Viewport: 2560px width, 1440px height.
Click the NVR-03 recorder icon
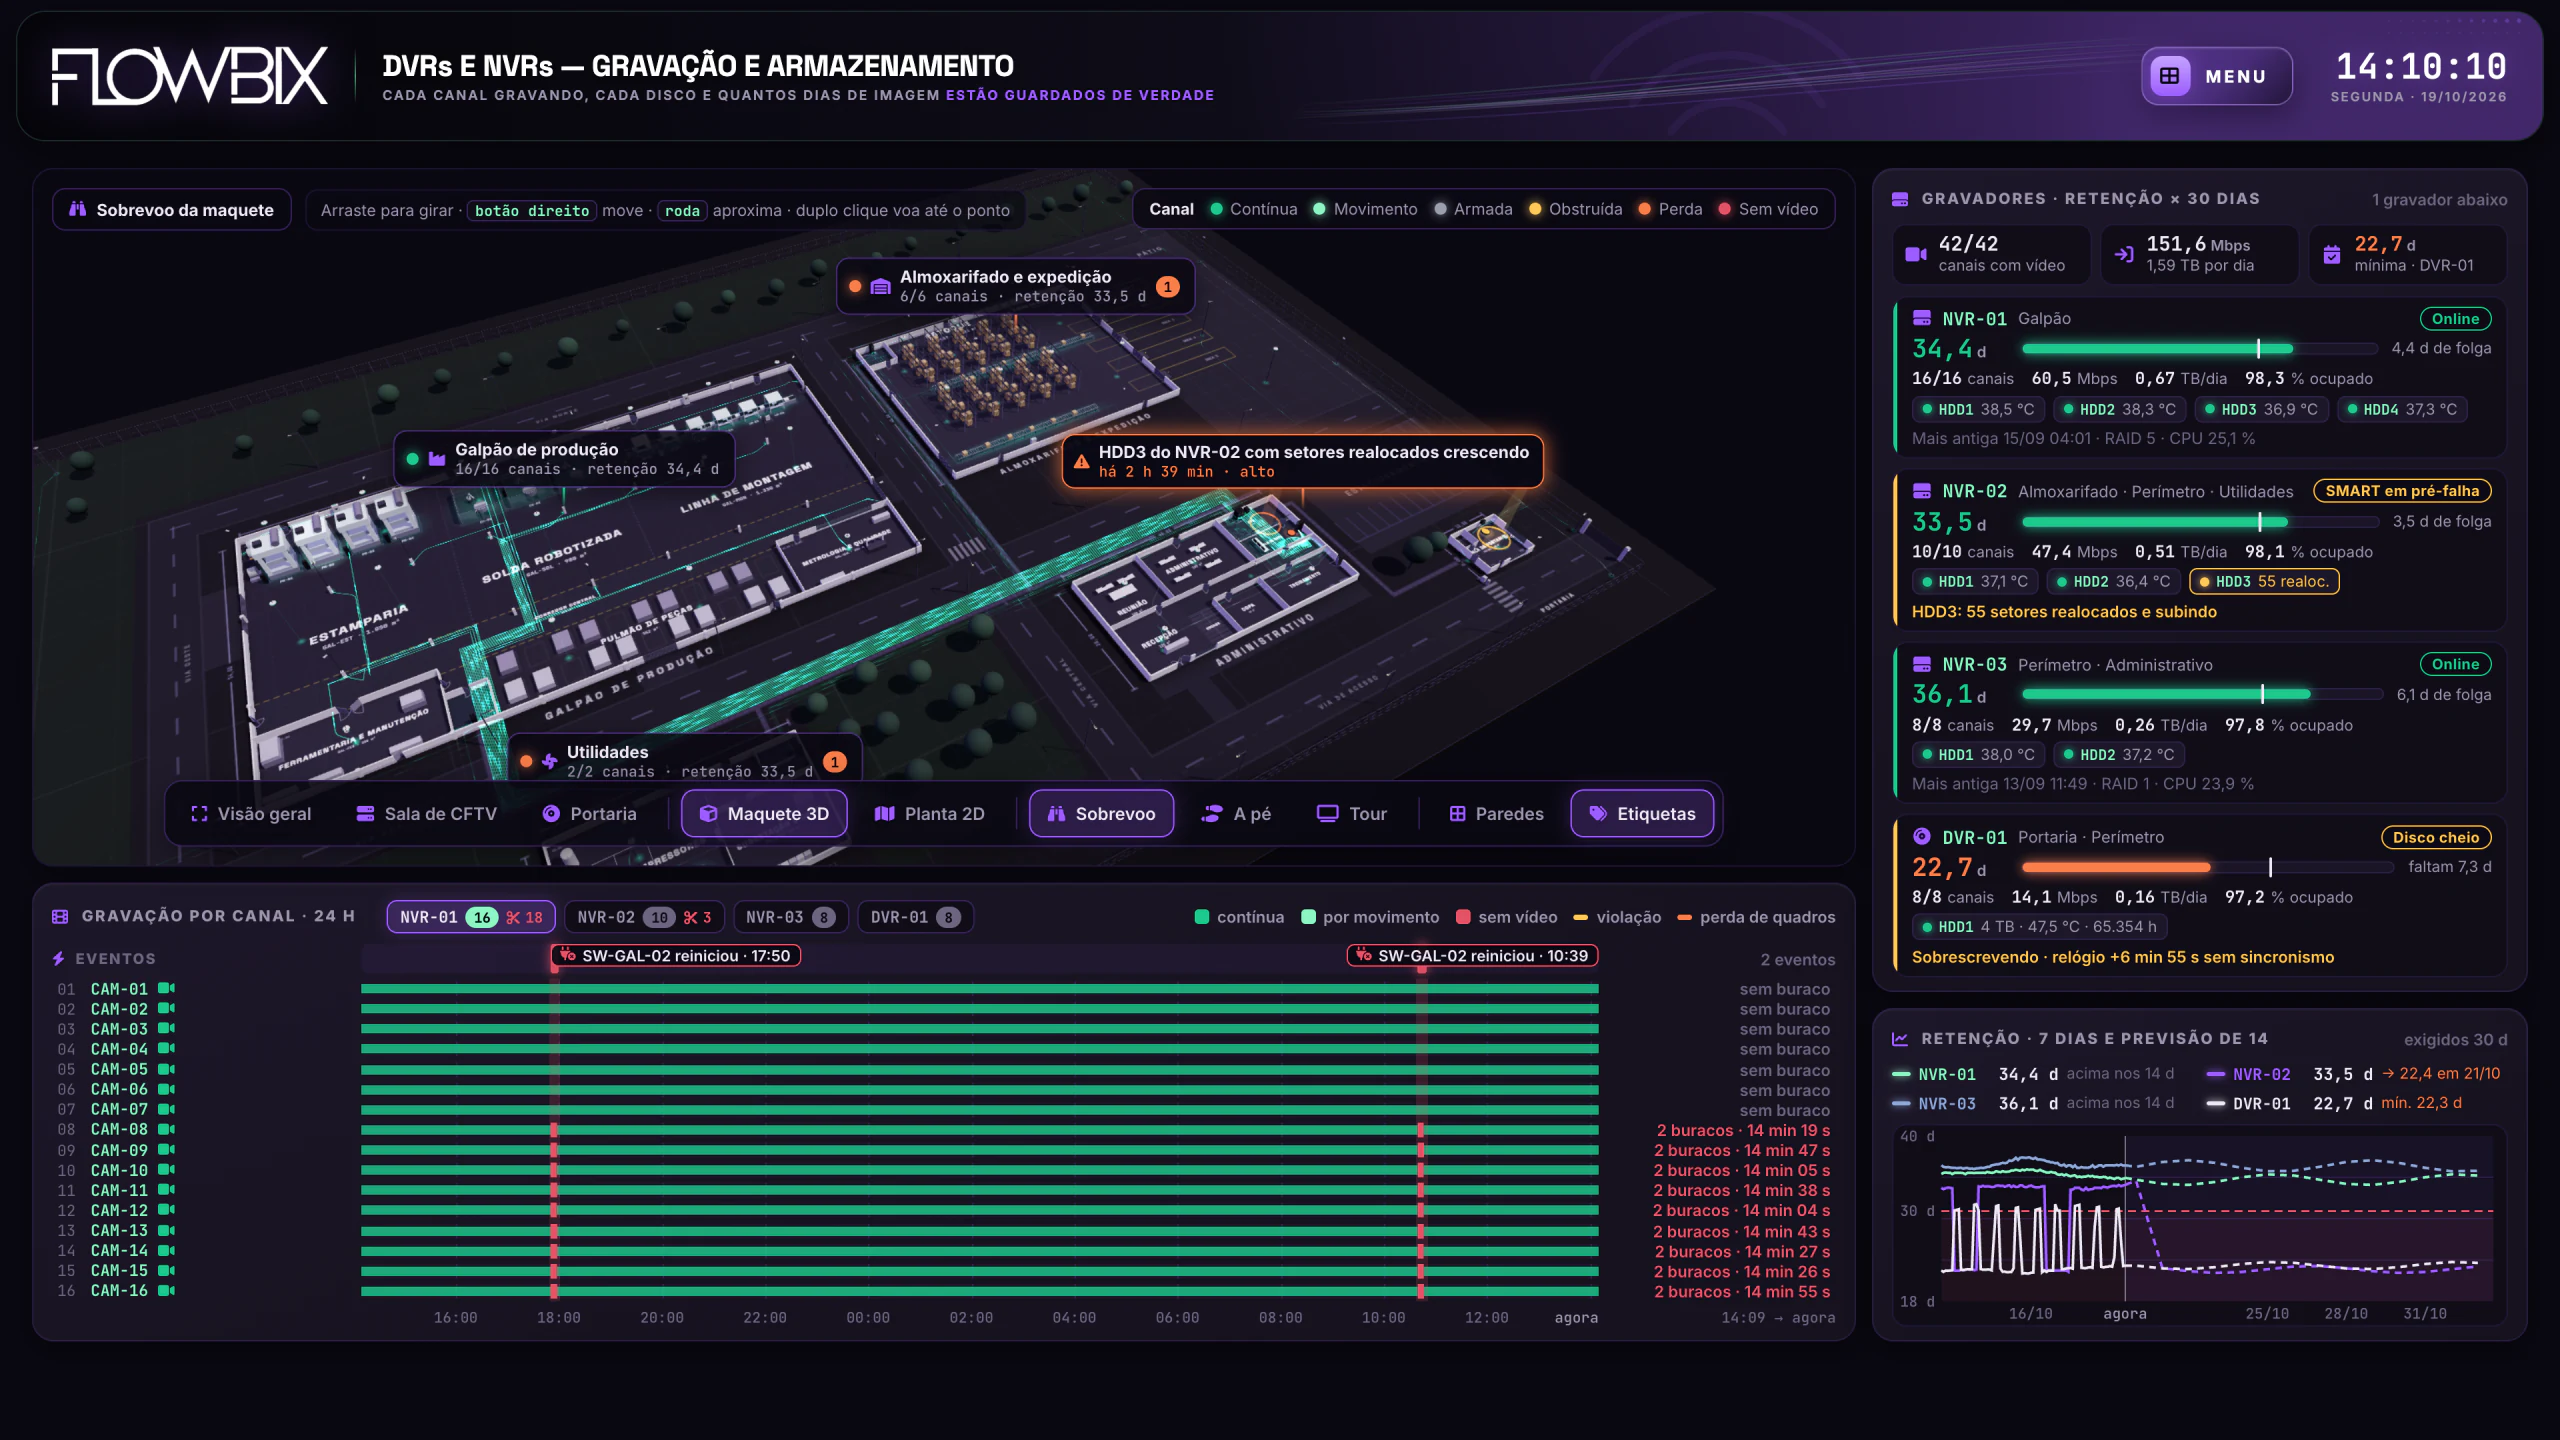[1921, 665]
